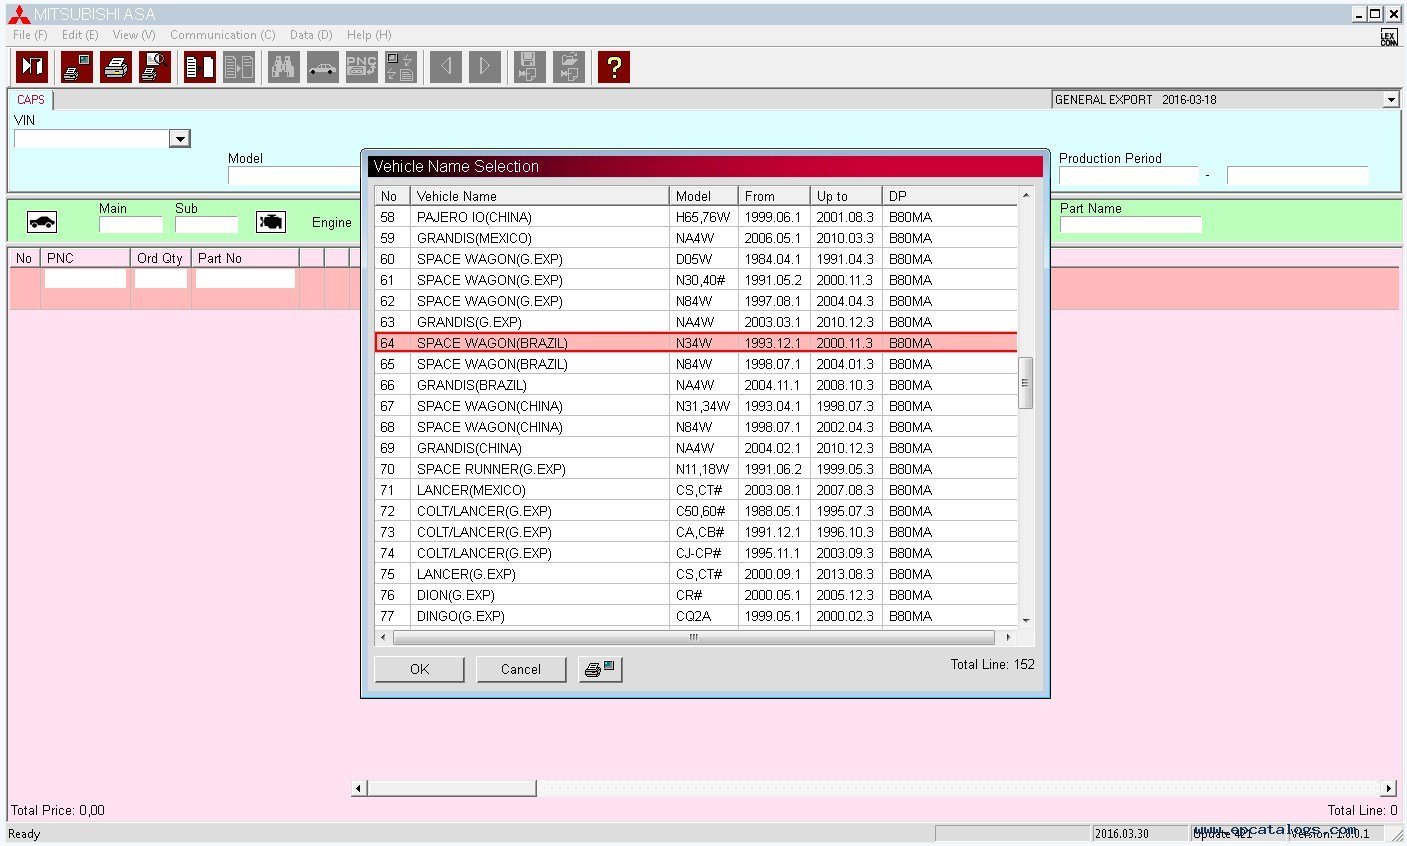Click the red list-to-page toolbar icon
Screen dimensions: 1407x846
(200, 67)
